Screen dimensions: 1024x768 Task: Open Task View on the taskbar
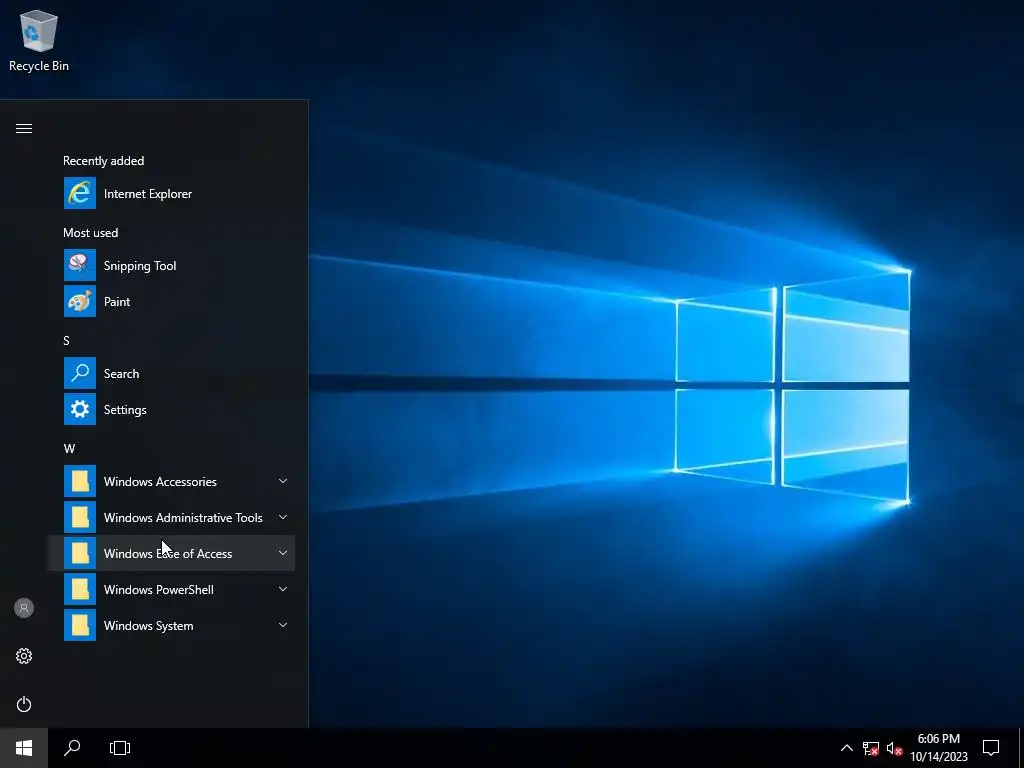(120, 748)
